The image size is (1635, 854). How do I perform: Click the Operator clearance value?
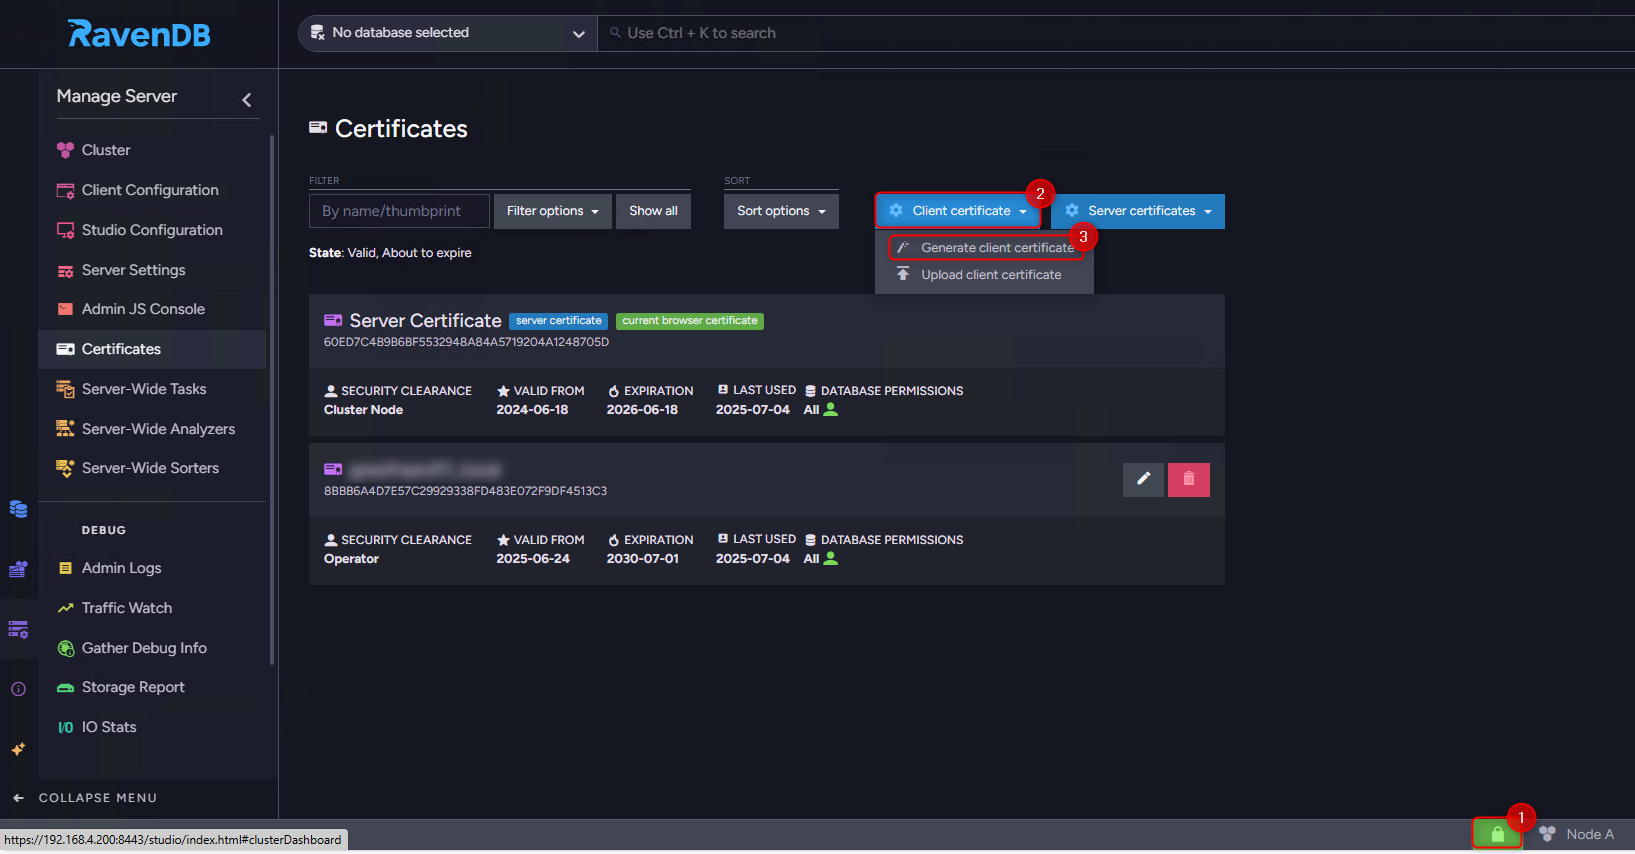[351, 559]
